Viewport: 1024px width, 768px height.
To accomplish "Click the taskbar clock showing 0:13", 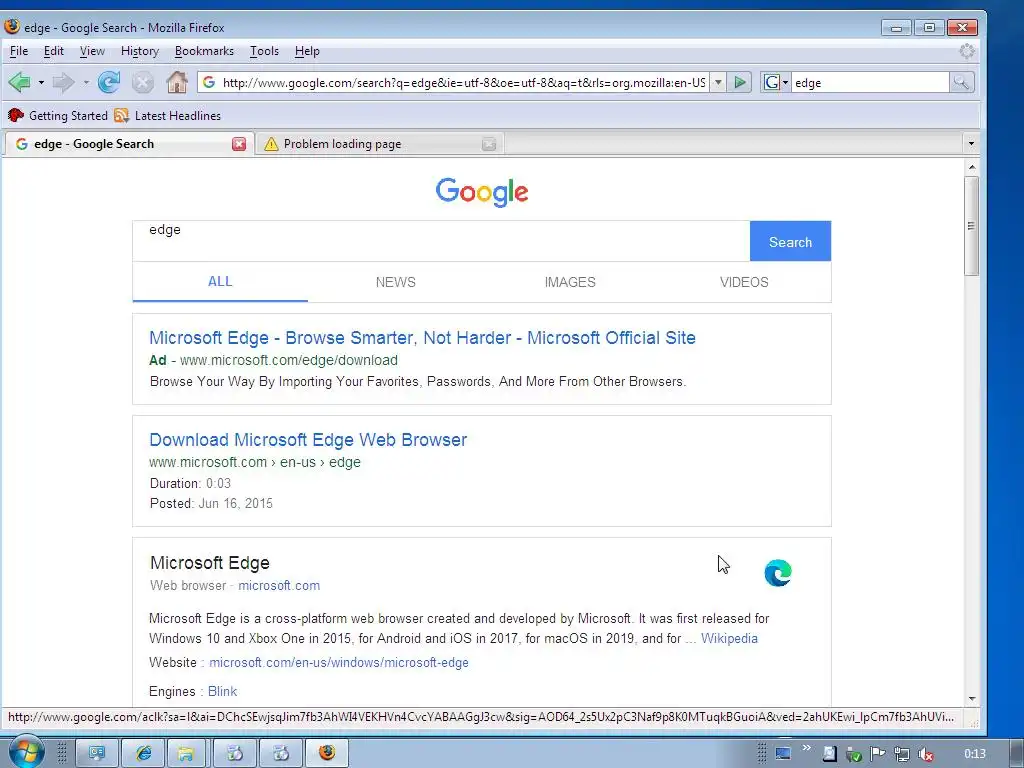I will [974, 754].
